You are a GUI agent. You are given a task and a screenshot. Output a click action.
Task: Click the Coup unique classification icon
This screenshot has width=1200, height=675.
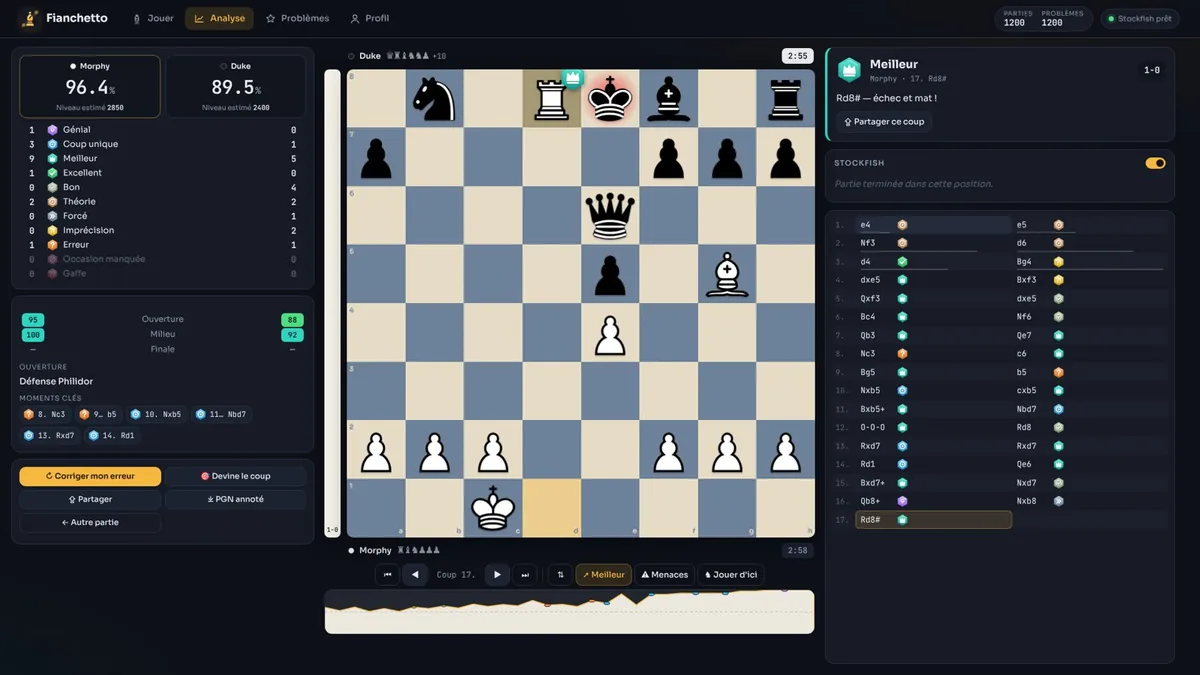pos(52,144)
